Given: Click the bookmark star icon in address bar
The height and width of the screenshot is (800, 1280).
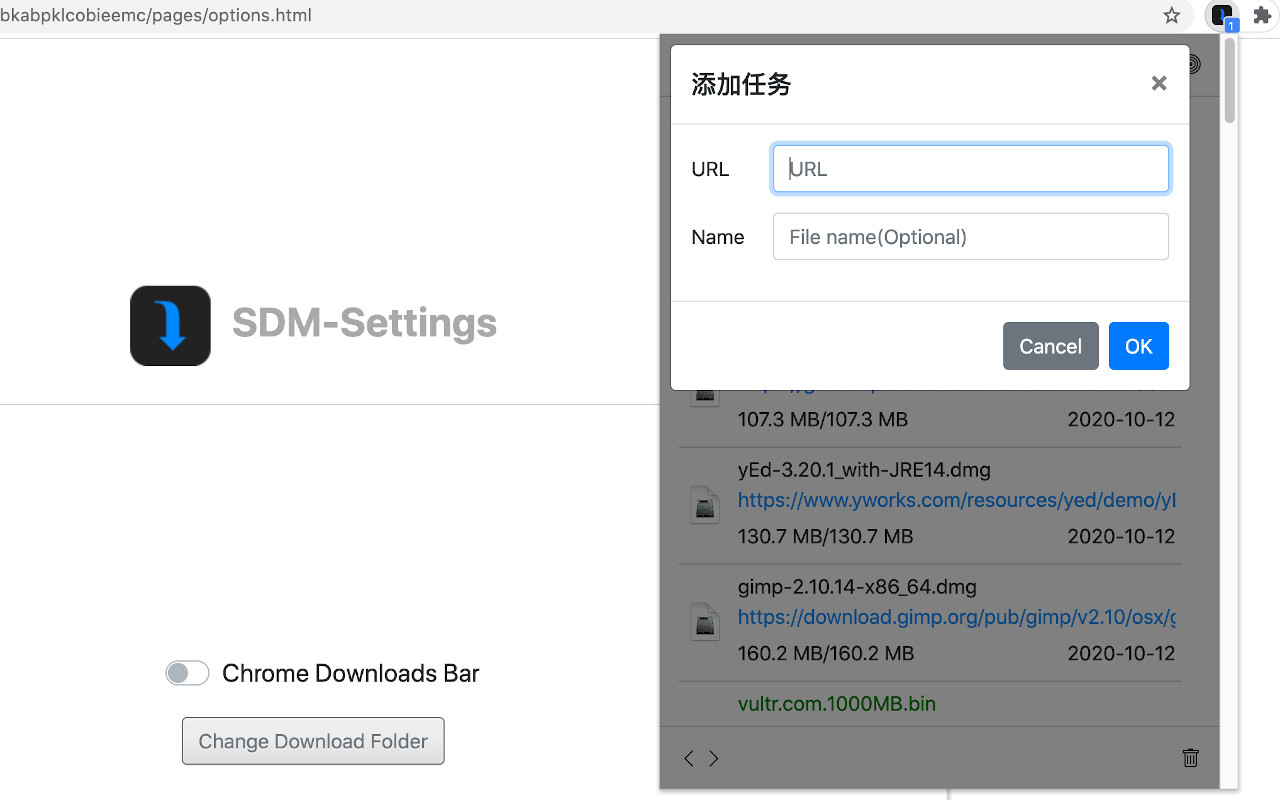Looking at the screenshot, I should 1172,15.
